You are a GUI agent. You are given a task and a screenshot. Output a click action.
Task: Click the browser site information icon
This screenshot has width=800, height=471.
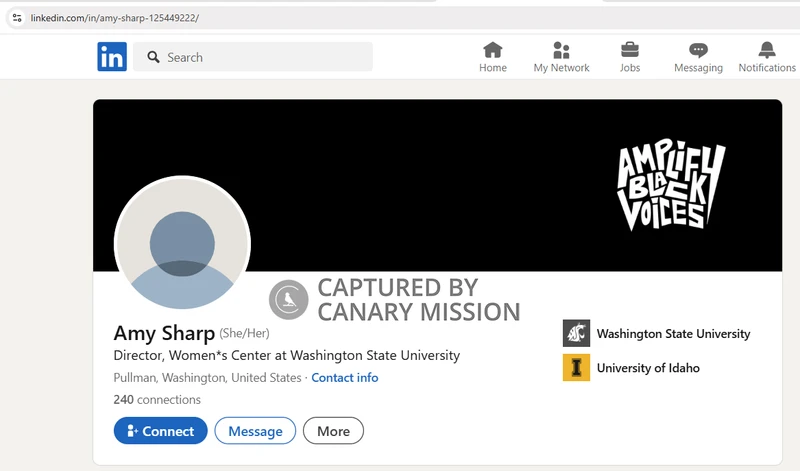tap(17, 18)
